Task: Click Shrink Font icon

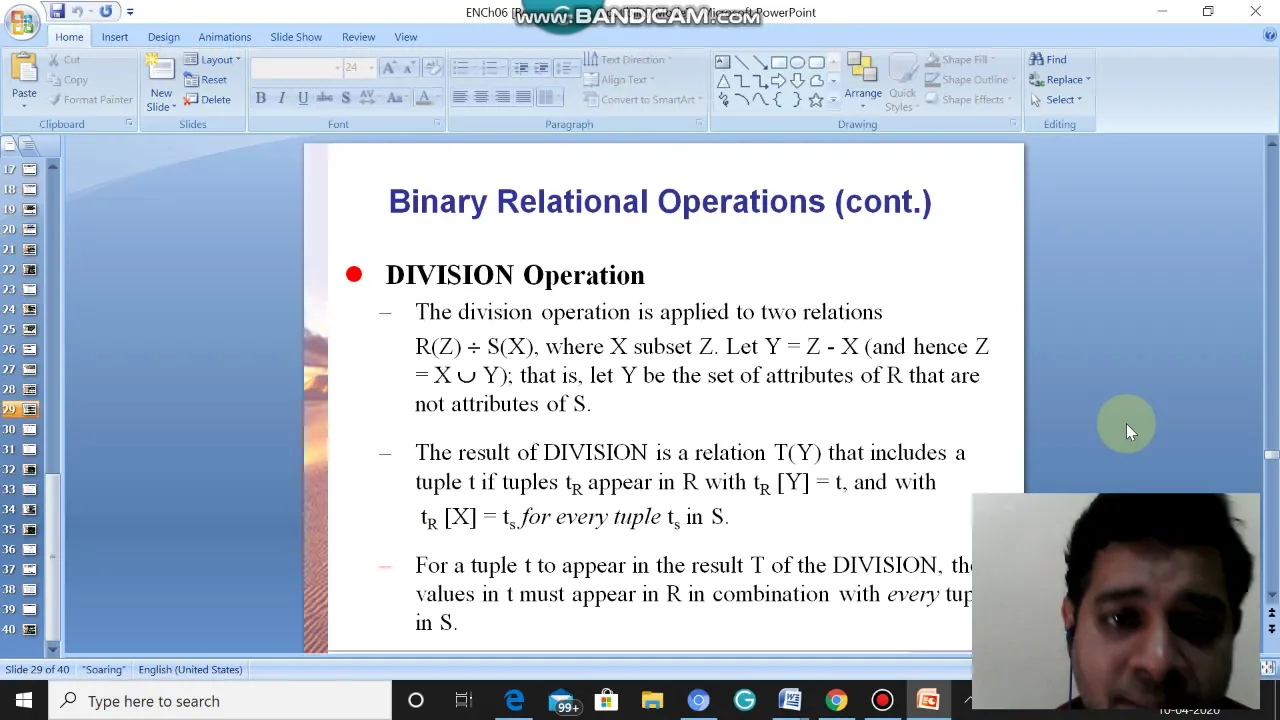Action: pos(411,68)
